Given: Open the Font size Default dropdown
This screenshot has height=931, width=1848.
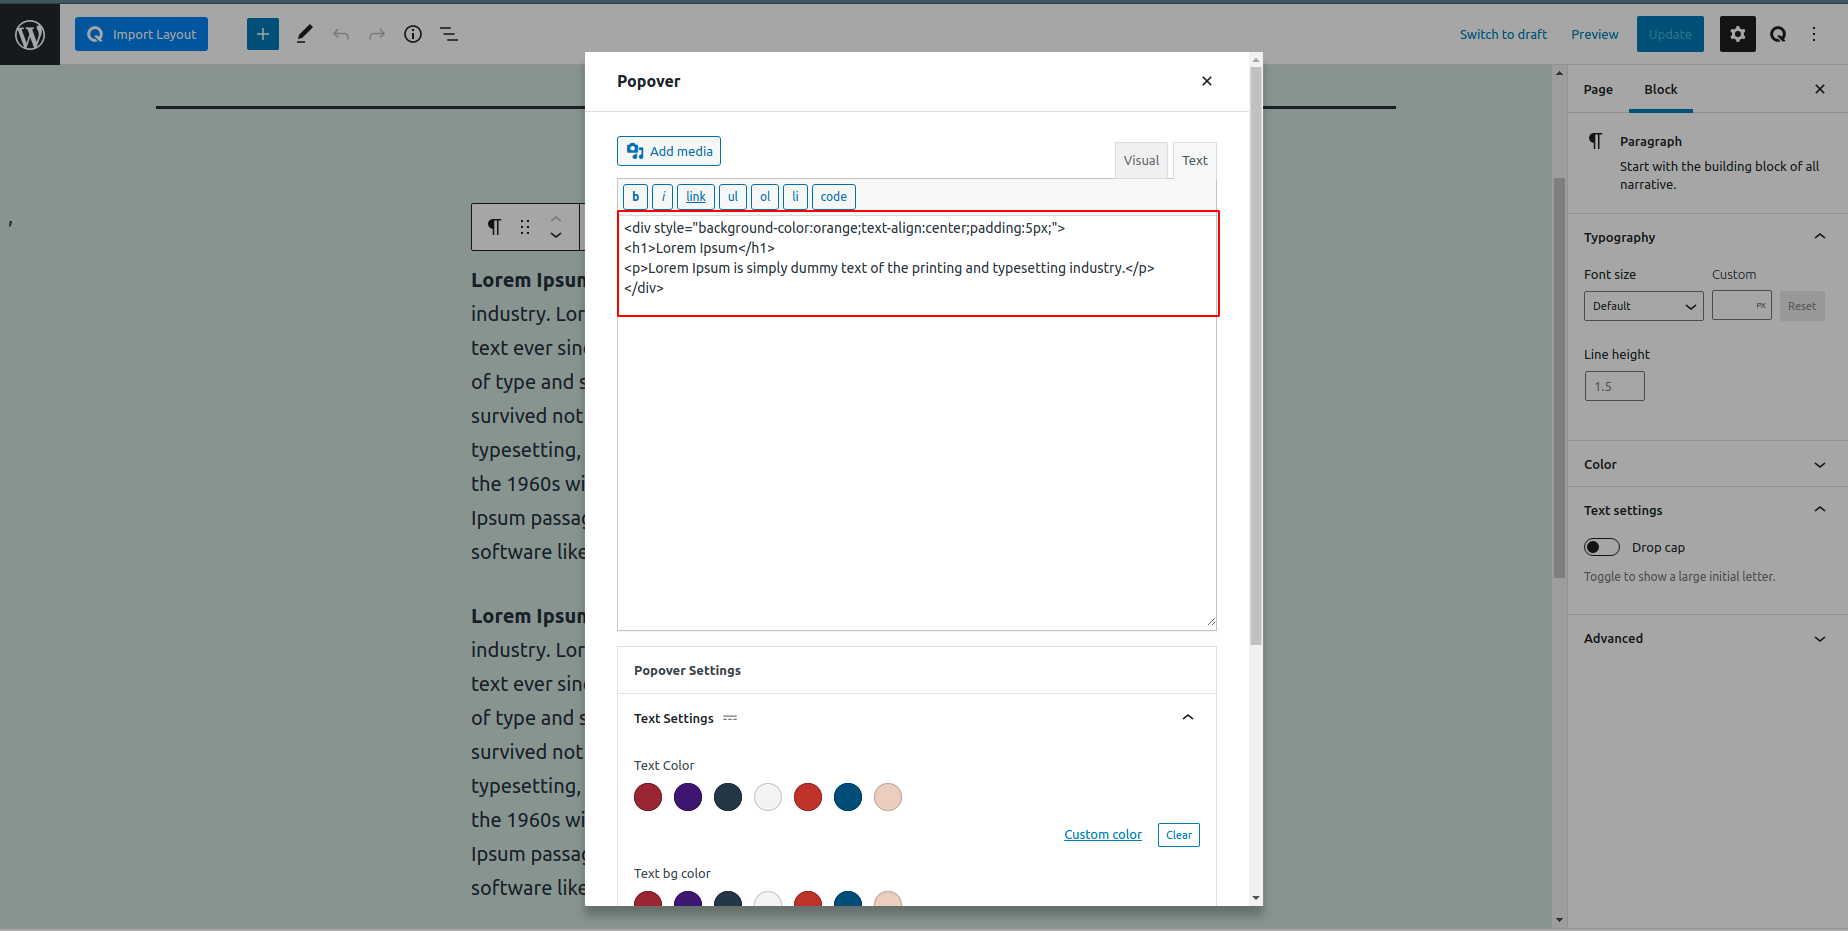Looking at the screenshot, I should [x=1643, y=306].
